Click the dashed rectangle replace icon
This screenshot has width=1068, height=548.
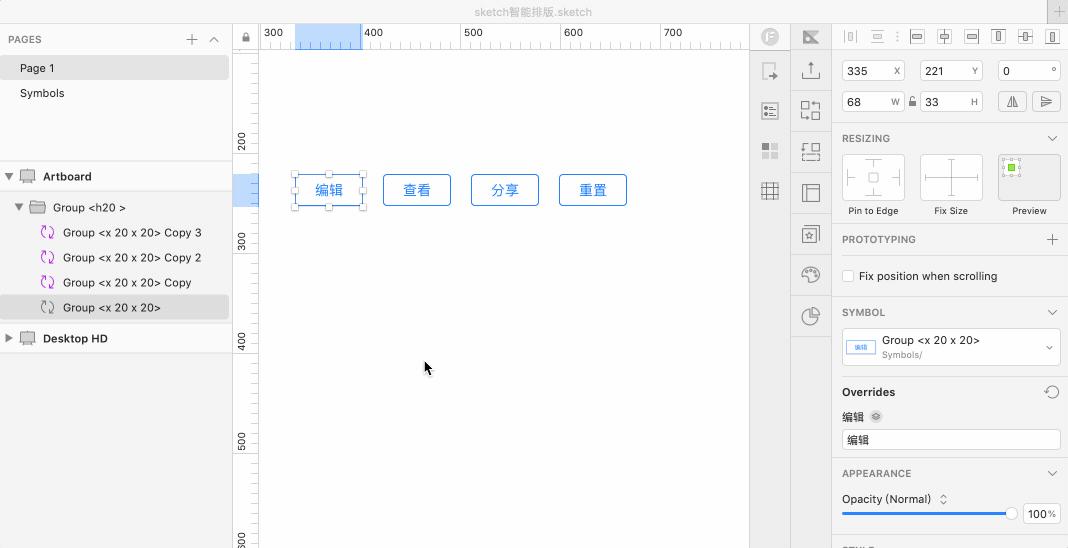click(x=811, y=151)
